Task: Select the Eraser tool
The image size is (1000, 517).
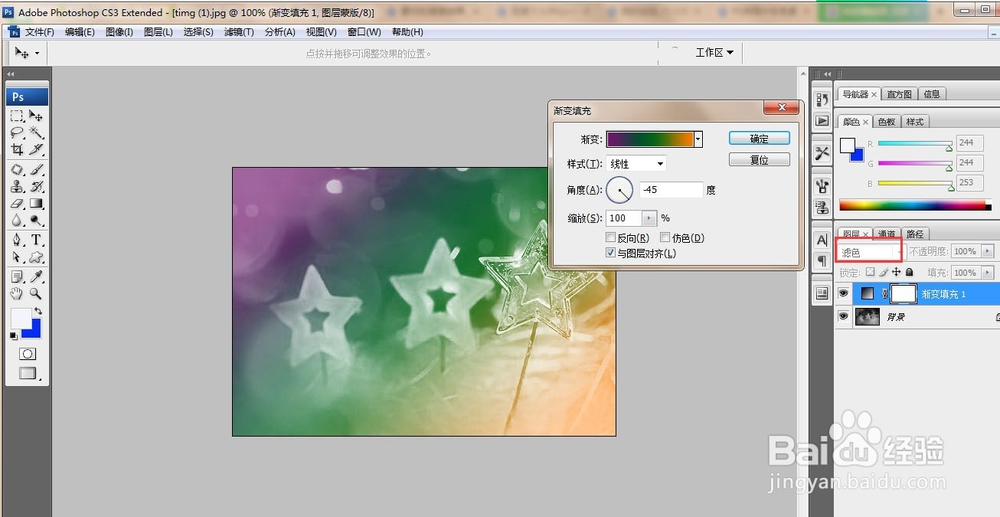Action: (x=17, y=203)
